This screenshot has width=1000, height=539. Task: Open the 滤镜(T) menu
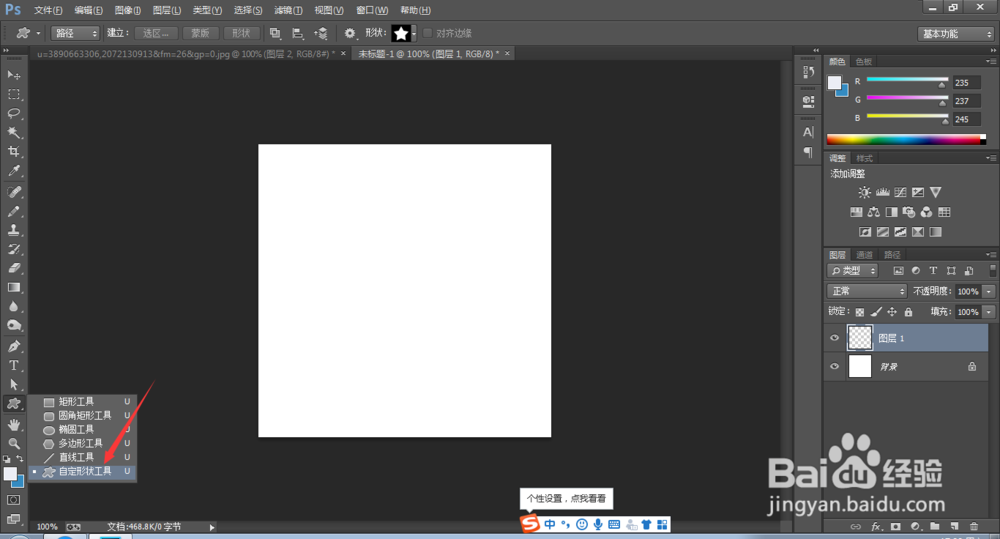tap(288, 10)
